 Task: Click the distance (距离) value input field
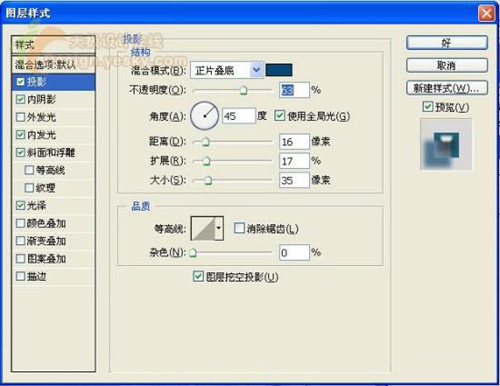[x=294, y=142]
